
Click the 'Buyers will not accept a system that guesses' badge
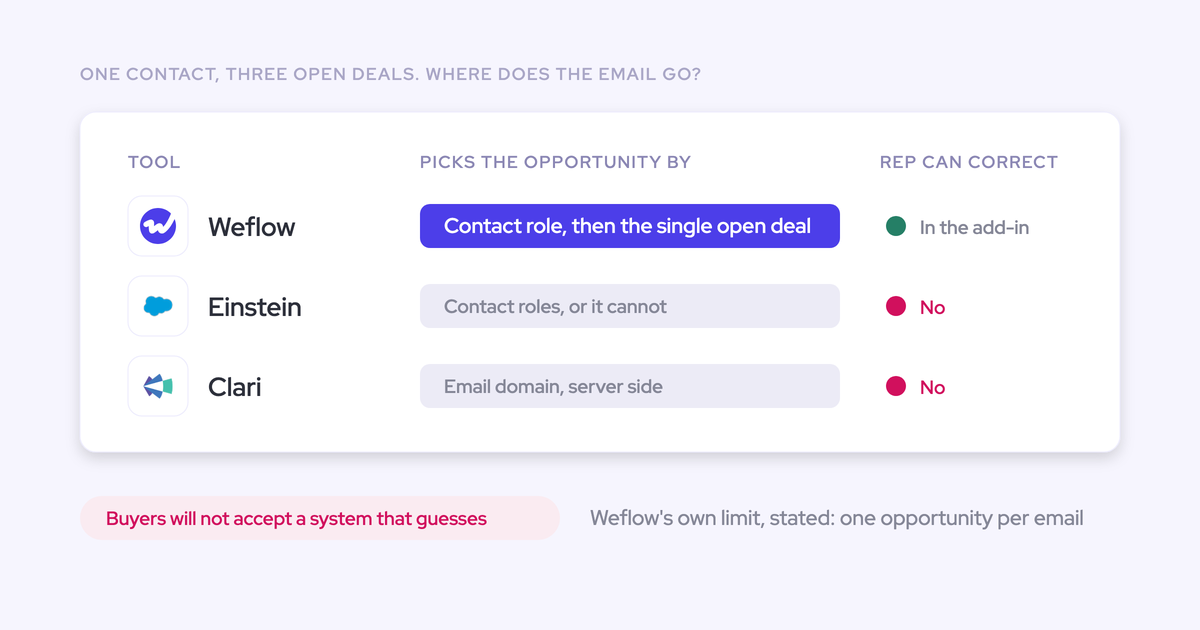[x=320, y=518]
